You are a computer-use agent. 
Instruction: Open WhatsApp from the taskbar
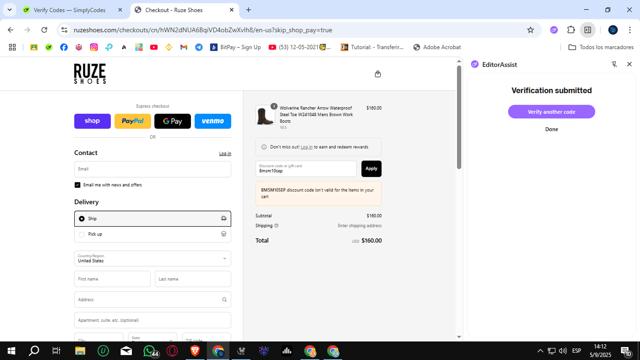150,351
